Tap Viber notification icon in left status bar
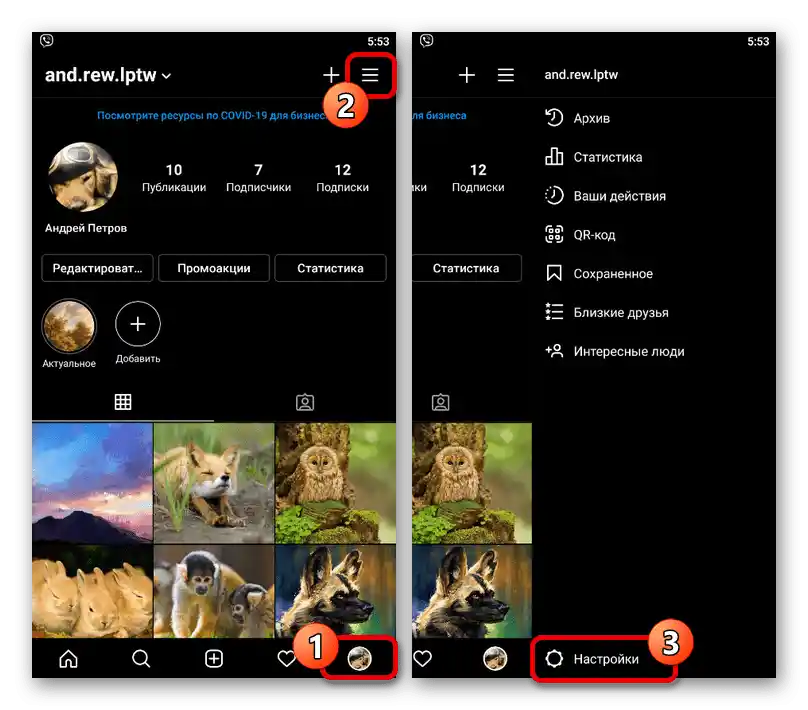This screenshot has width=808, height=710. (x=47, y=41)
